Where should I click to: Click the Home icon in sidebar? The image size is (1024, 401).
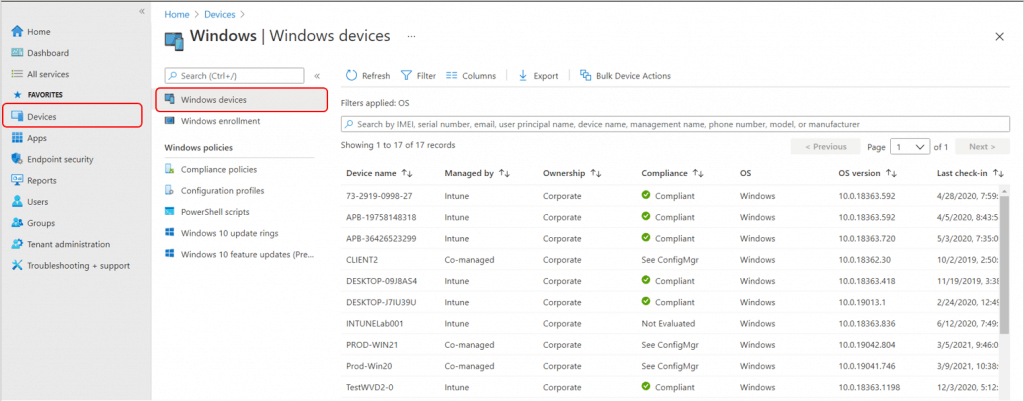click(17, 31)
